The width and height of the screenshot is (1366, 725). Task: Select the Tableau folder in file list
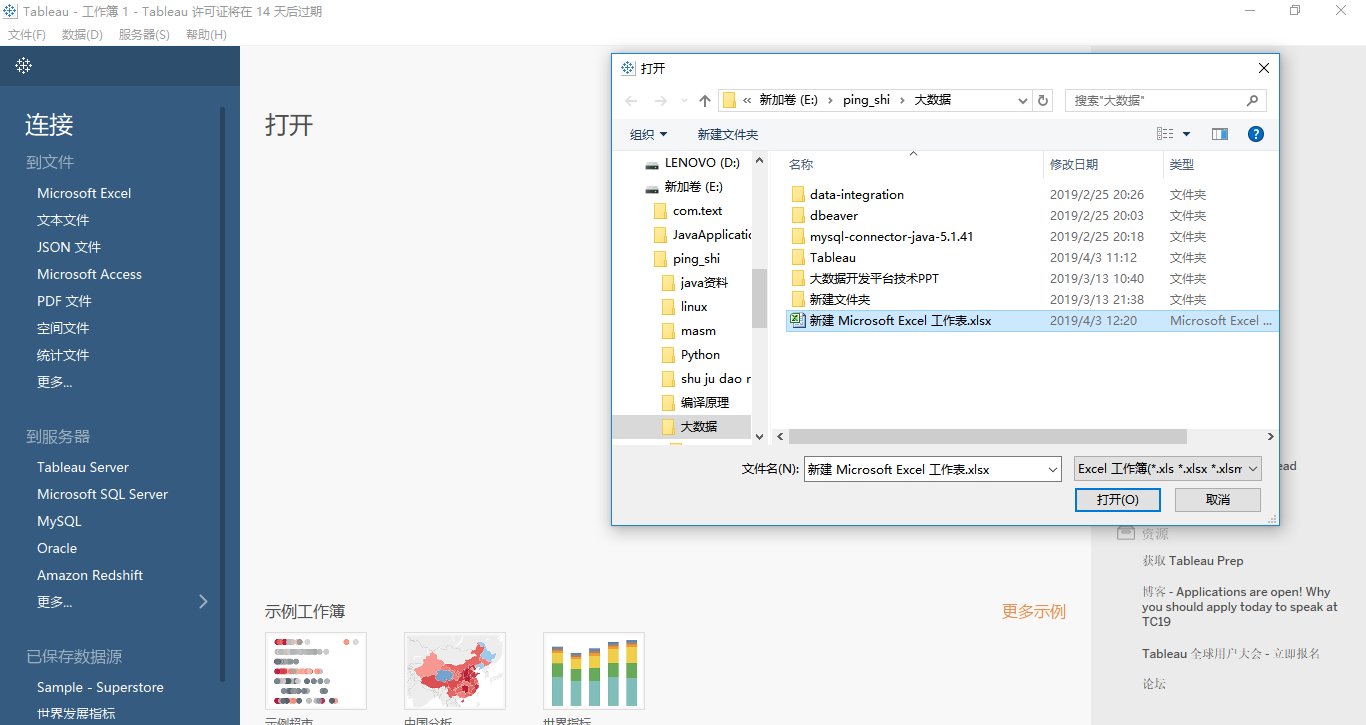tap(824, 258)
